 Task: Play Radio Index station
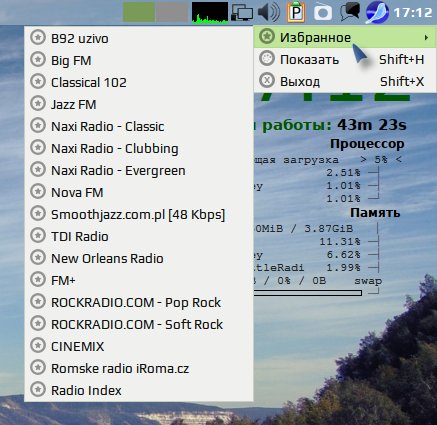139,390
